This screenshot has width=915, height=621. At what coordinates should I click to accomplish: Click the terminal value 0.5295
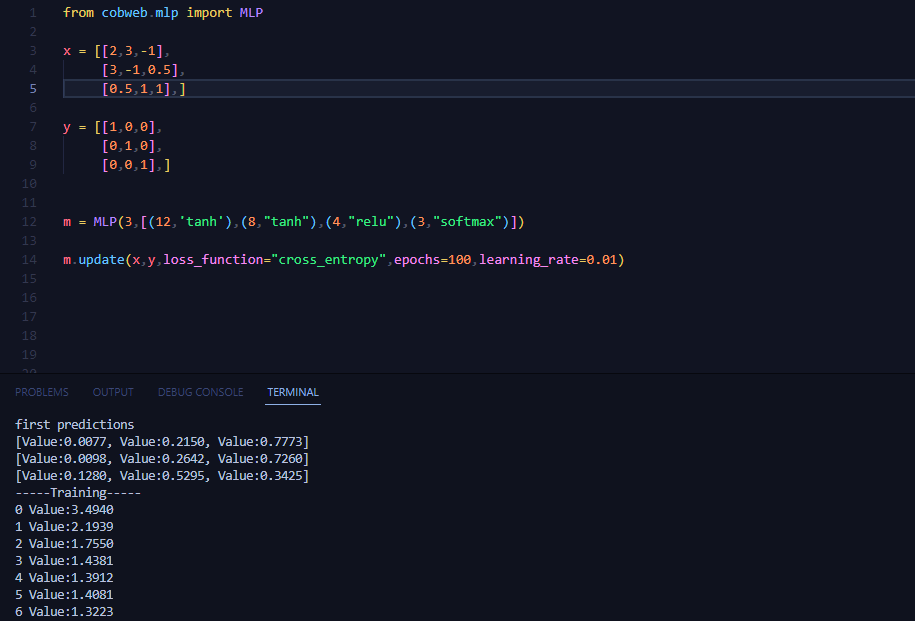pos(184,476)
